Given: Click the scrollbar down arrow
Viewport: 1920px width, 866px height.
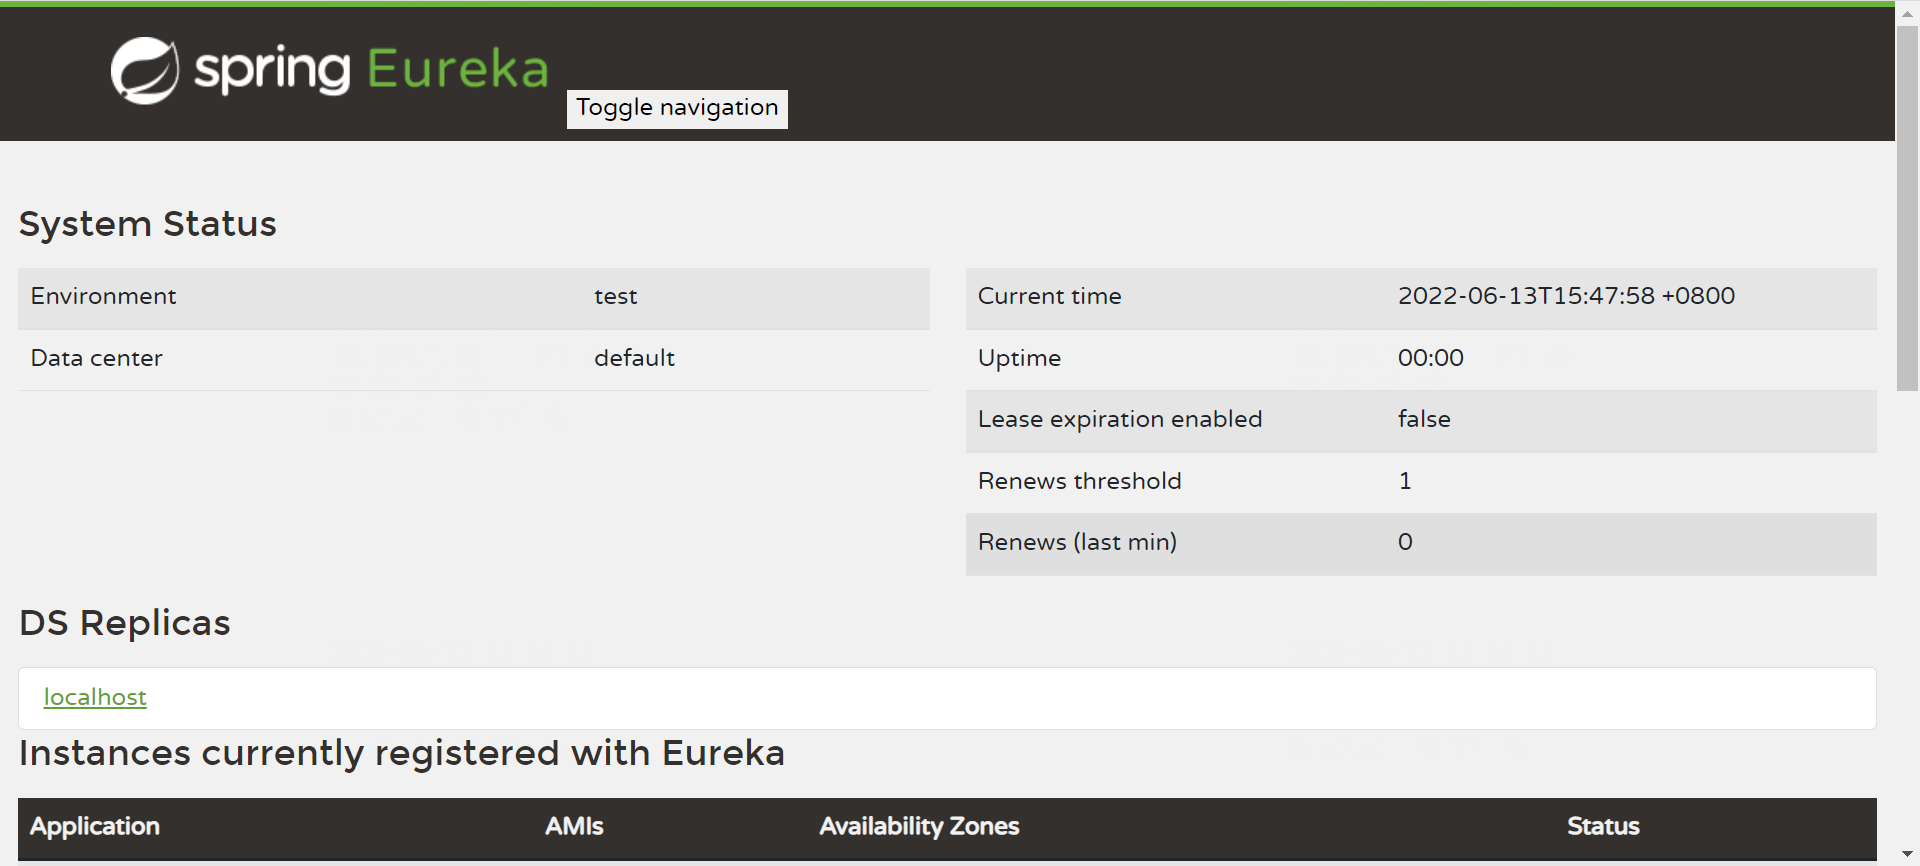Looking at the screenshot, I should click(x=1907, y=854).
